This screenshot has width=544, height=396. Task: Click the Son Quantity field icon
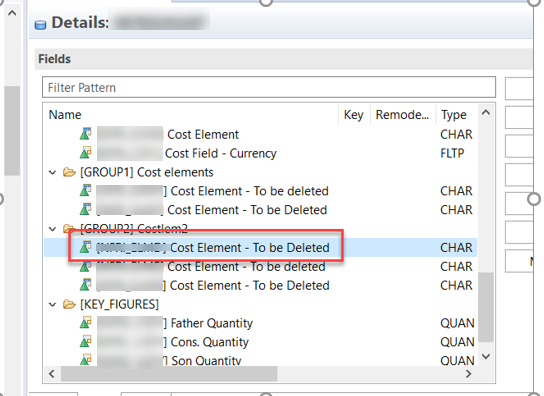coord(85,360)
